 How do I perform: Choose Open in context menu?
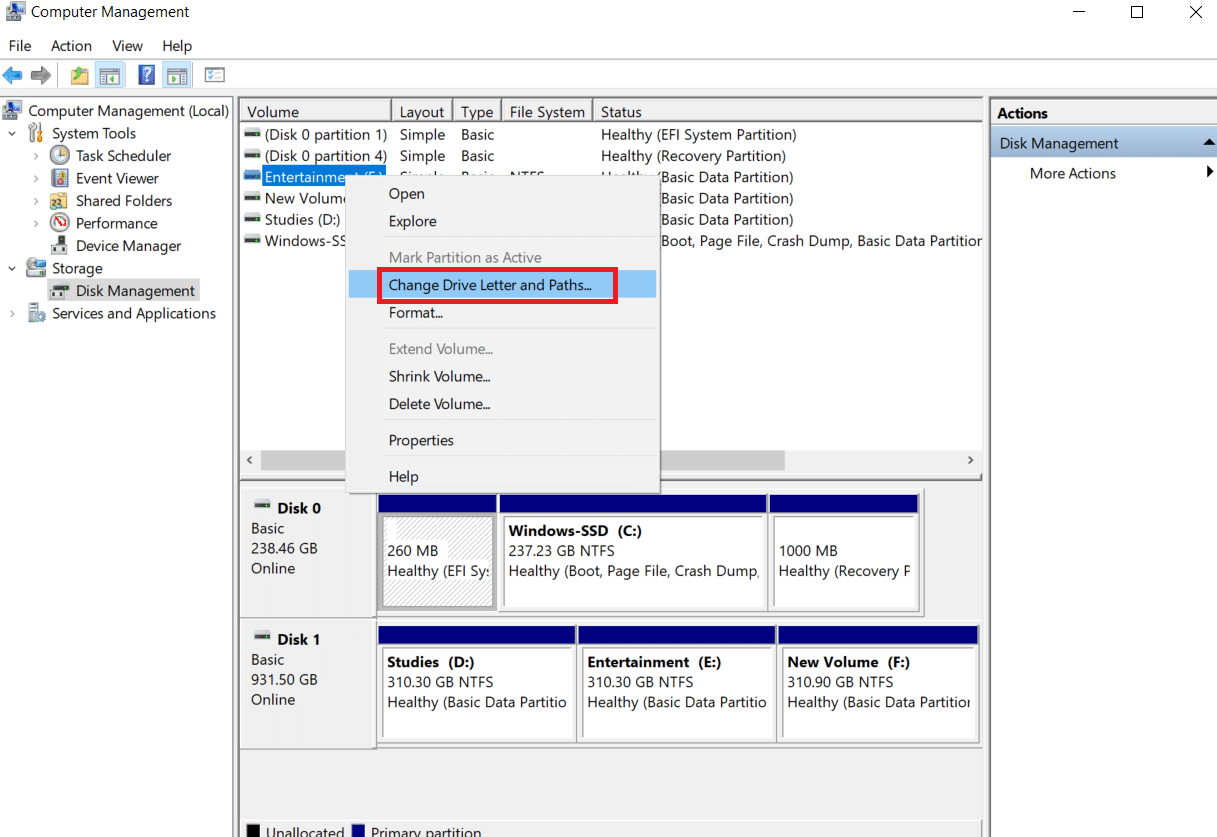point(502,194)
